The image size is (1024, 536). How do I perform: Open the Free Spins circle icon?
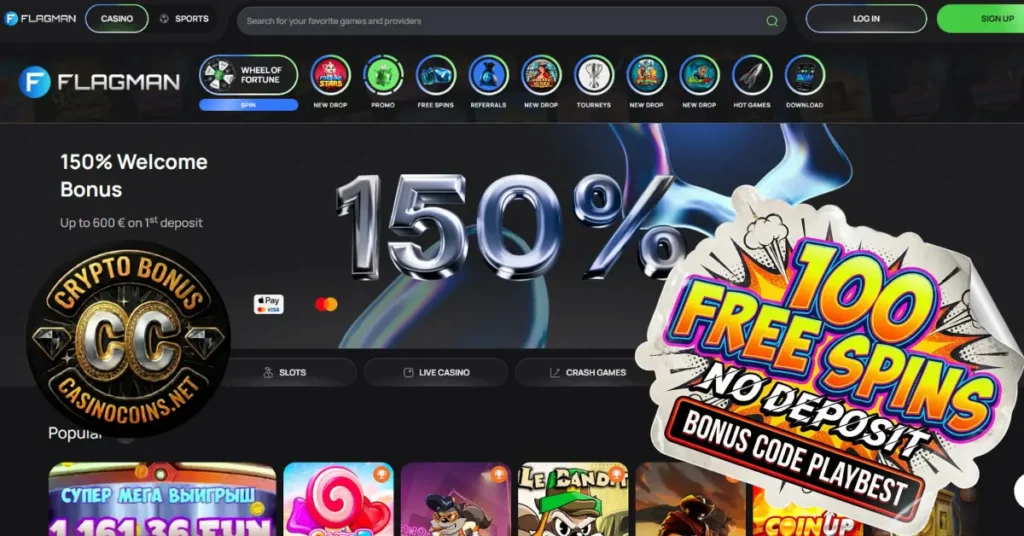pos(436,75)
